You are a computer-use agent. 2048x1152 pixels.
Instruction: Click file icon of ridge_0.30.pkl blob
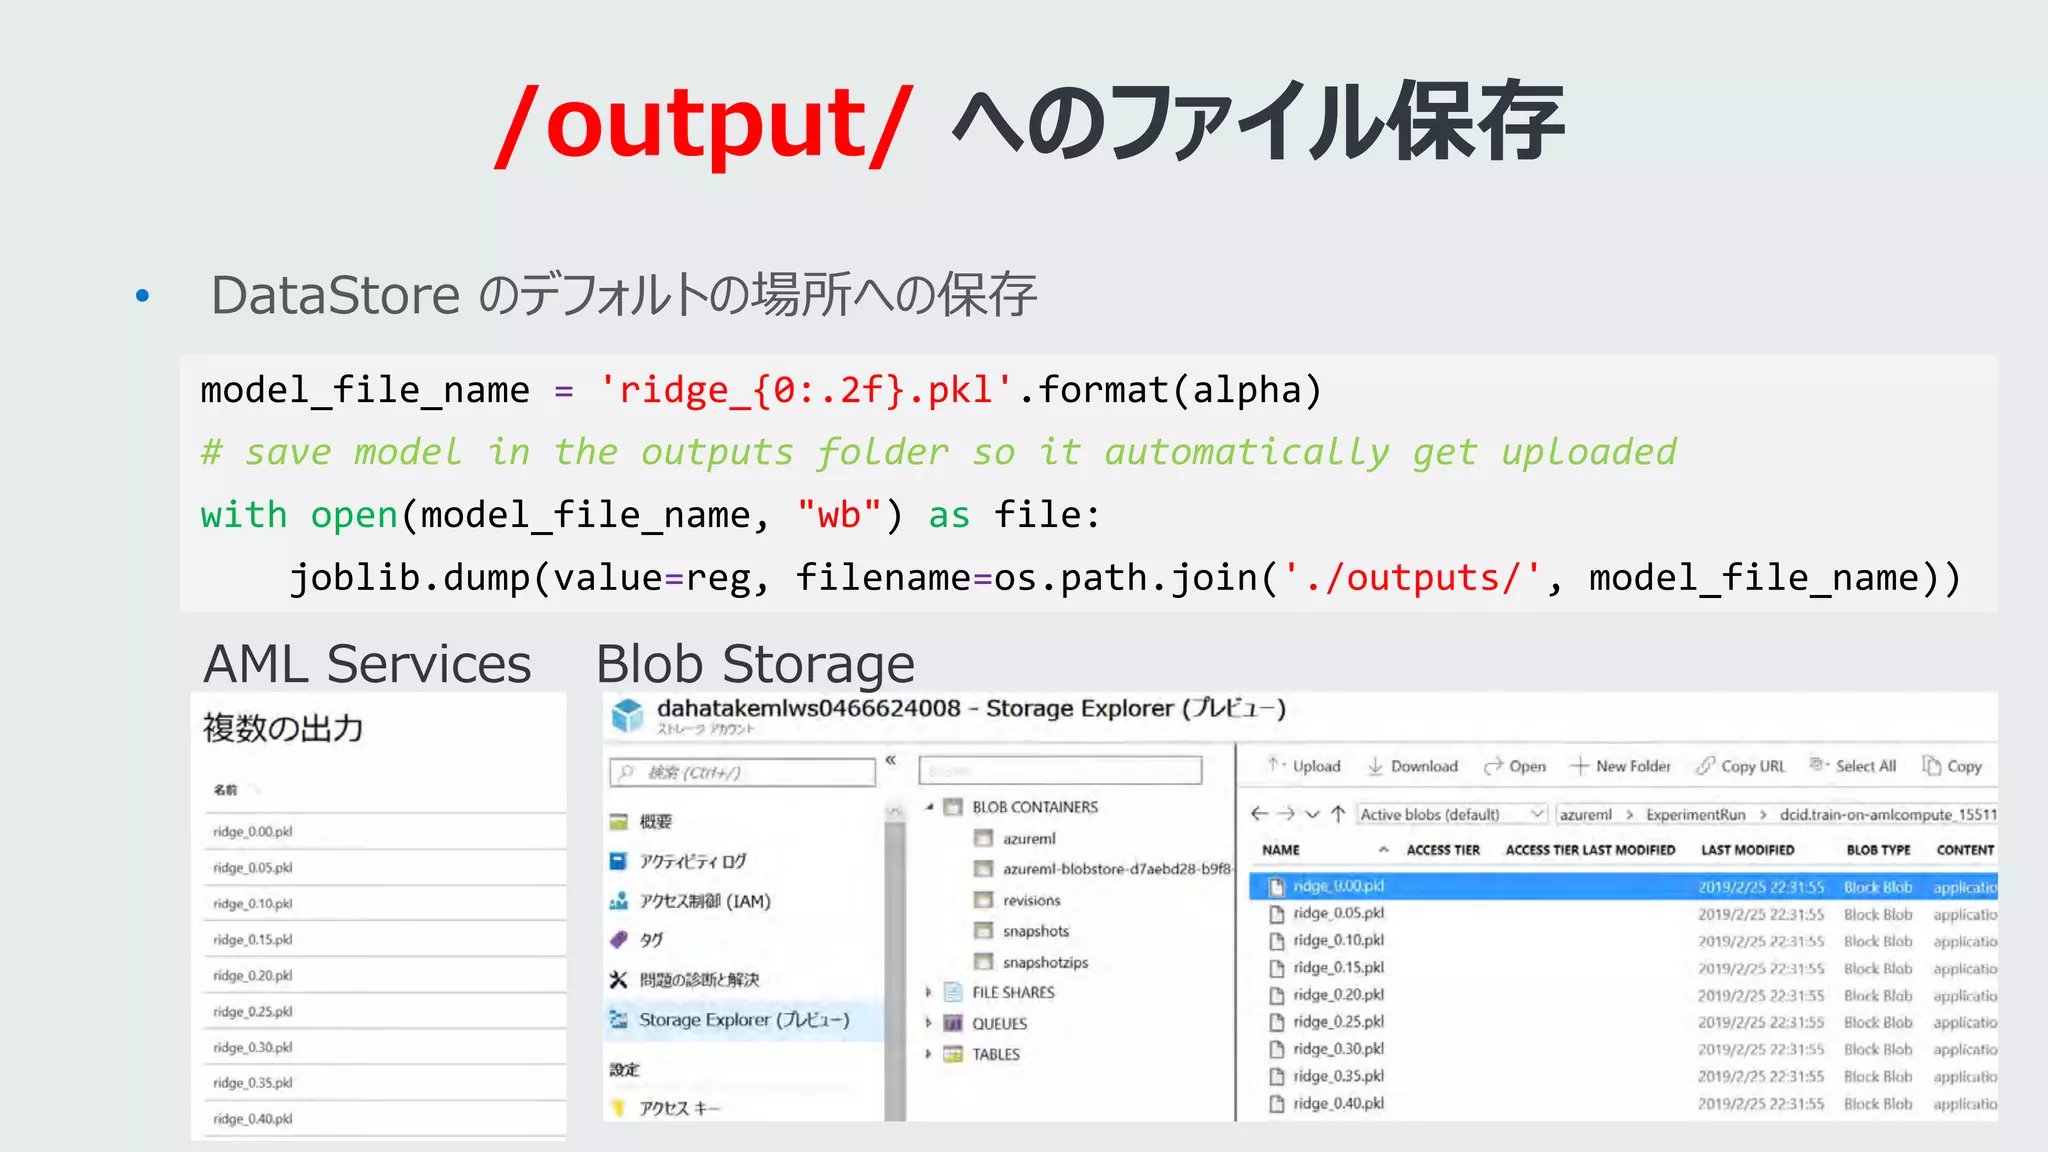[x=1276, y=1049]
